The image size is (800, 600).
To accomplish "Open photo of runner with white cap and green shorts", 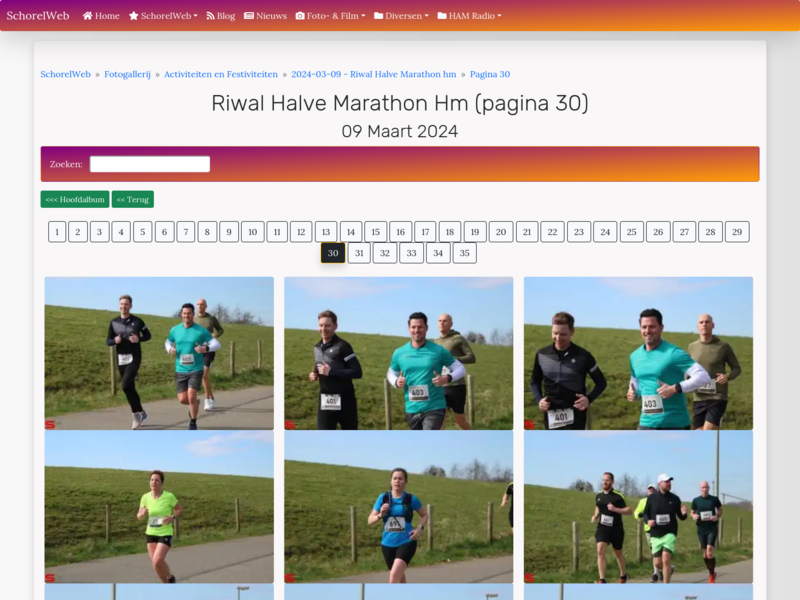I will tap(638, 507).
